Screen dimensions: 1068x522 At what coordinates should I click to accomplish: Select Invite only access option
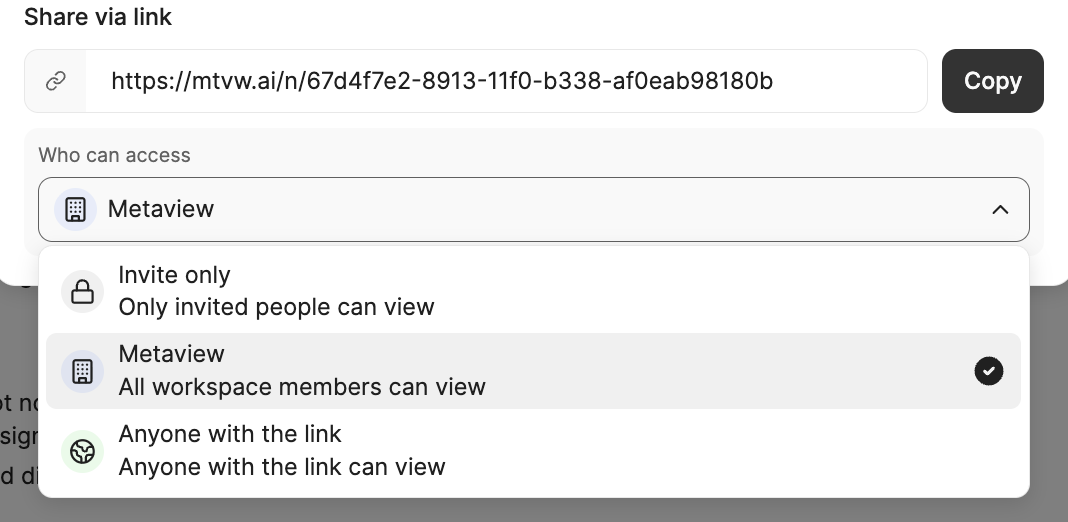click(533, 291)
